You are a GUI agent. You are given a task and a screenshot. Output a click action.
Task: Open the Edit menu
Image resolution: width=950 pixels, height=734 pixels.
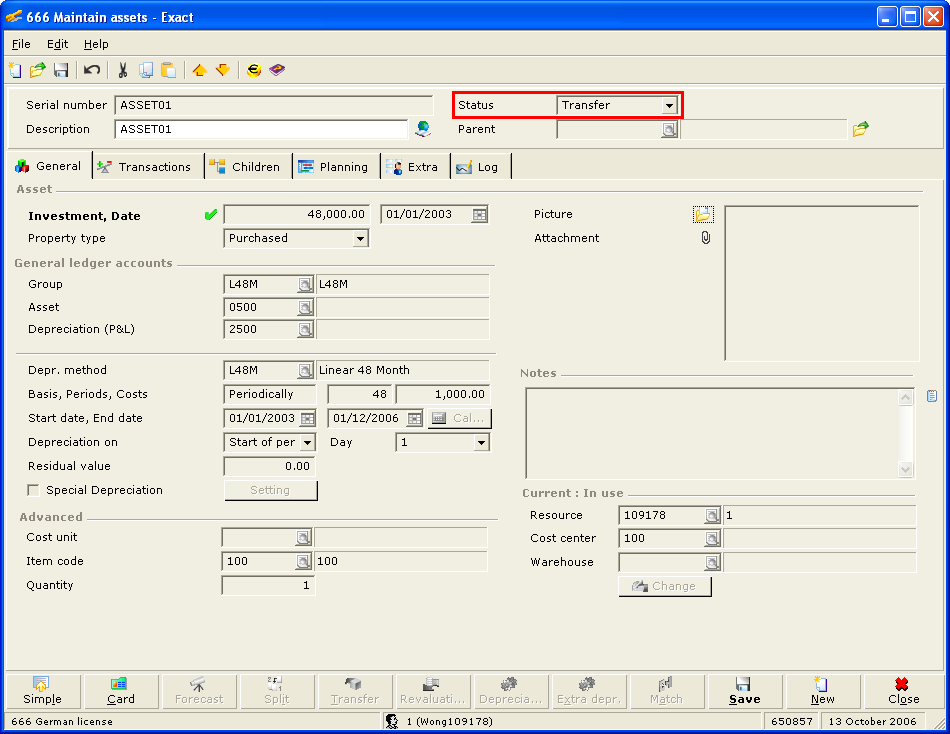[57, 44]
